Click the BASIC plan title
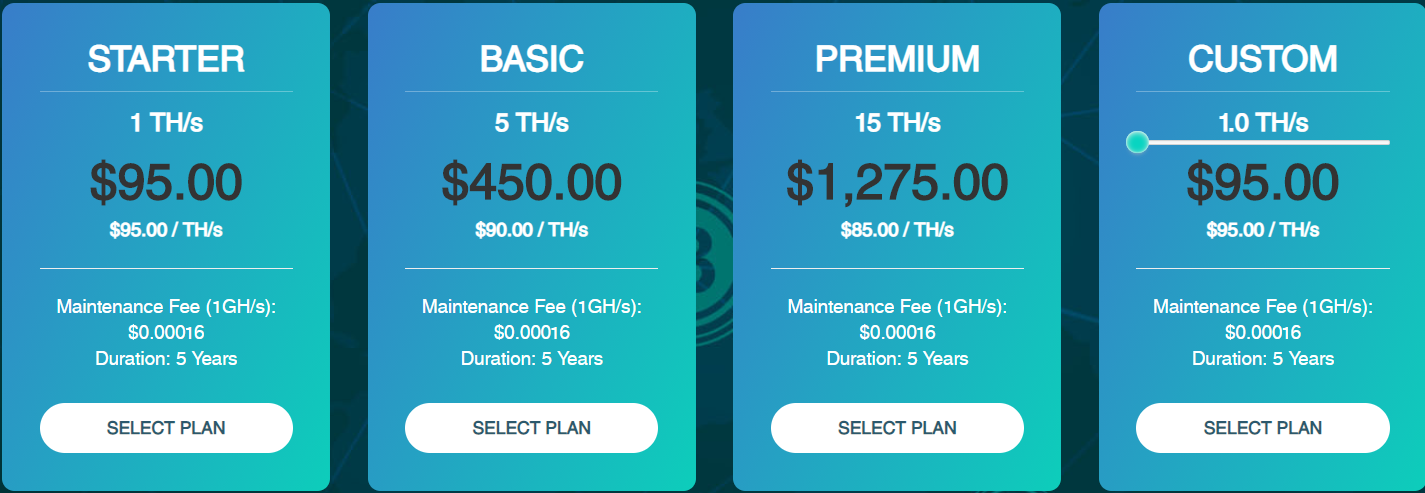The image size is (1425, 493). click(x=531, y=59)
